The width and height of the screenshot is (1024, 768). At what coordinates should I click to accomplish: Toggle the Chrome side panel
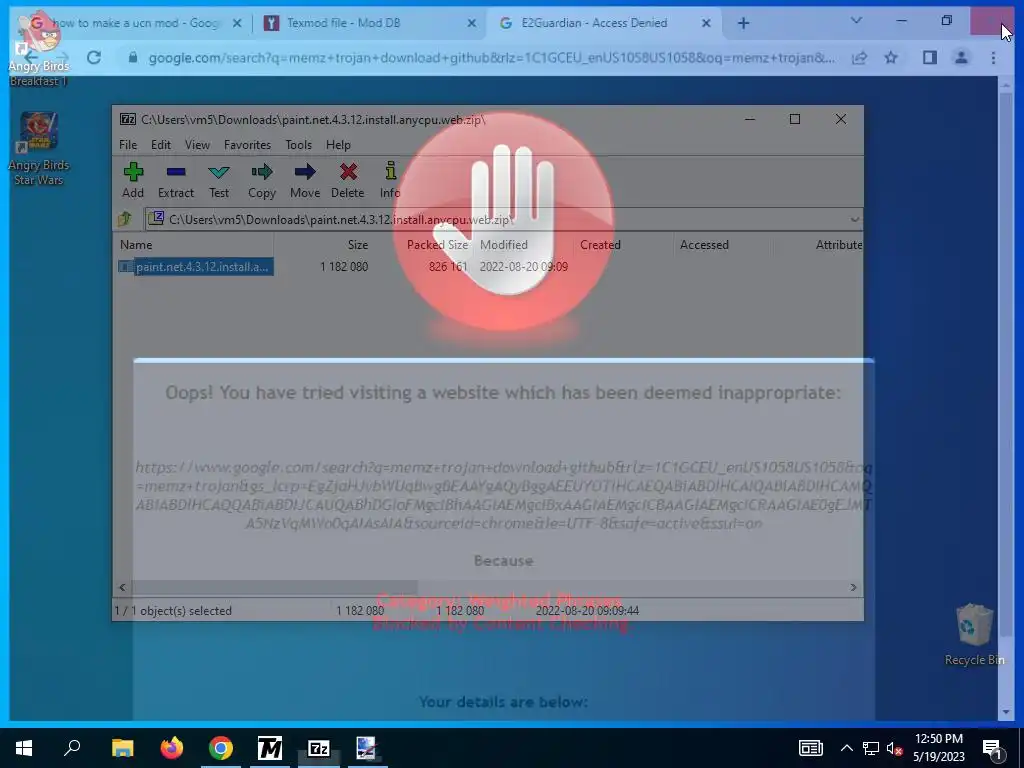pyautogui.click(x=930, y=58)
